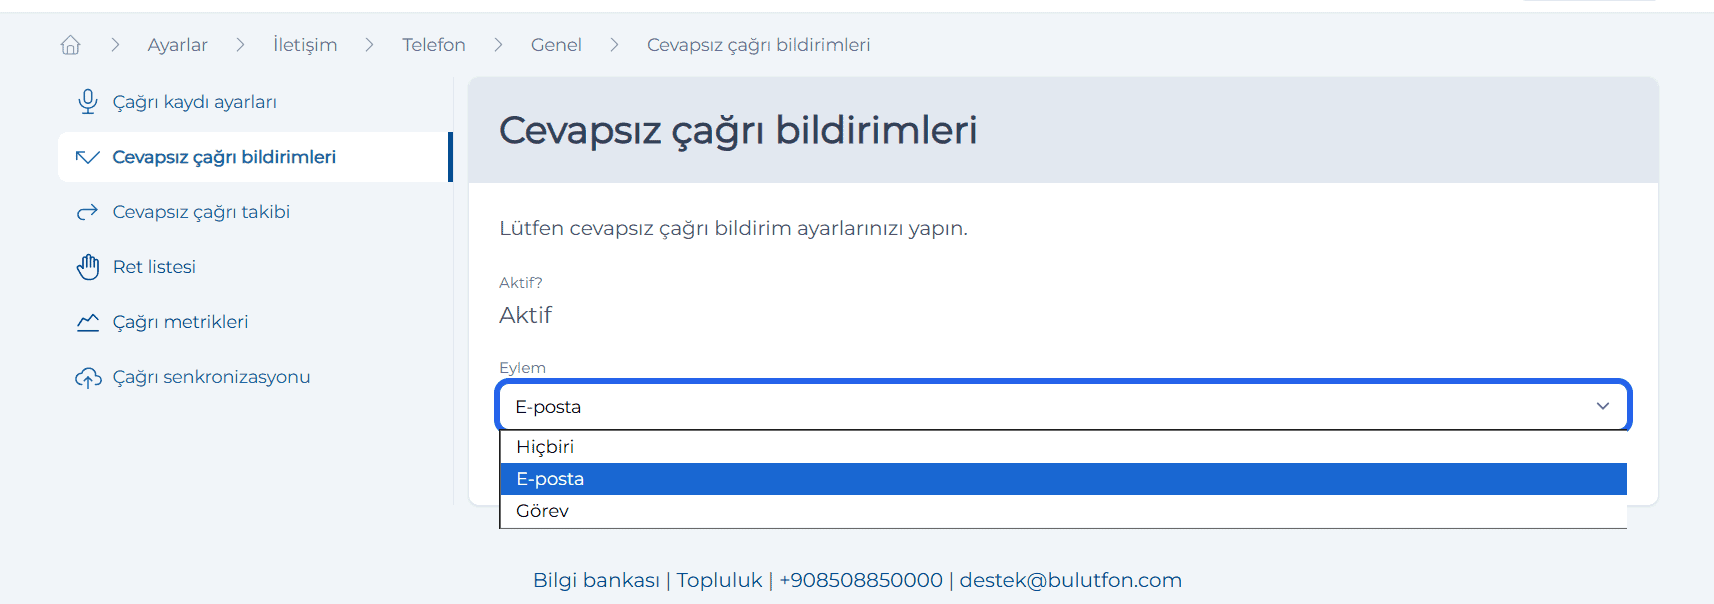
Task: Open Çağrı kaydı ayarları menu item
Action: 194,102
